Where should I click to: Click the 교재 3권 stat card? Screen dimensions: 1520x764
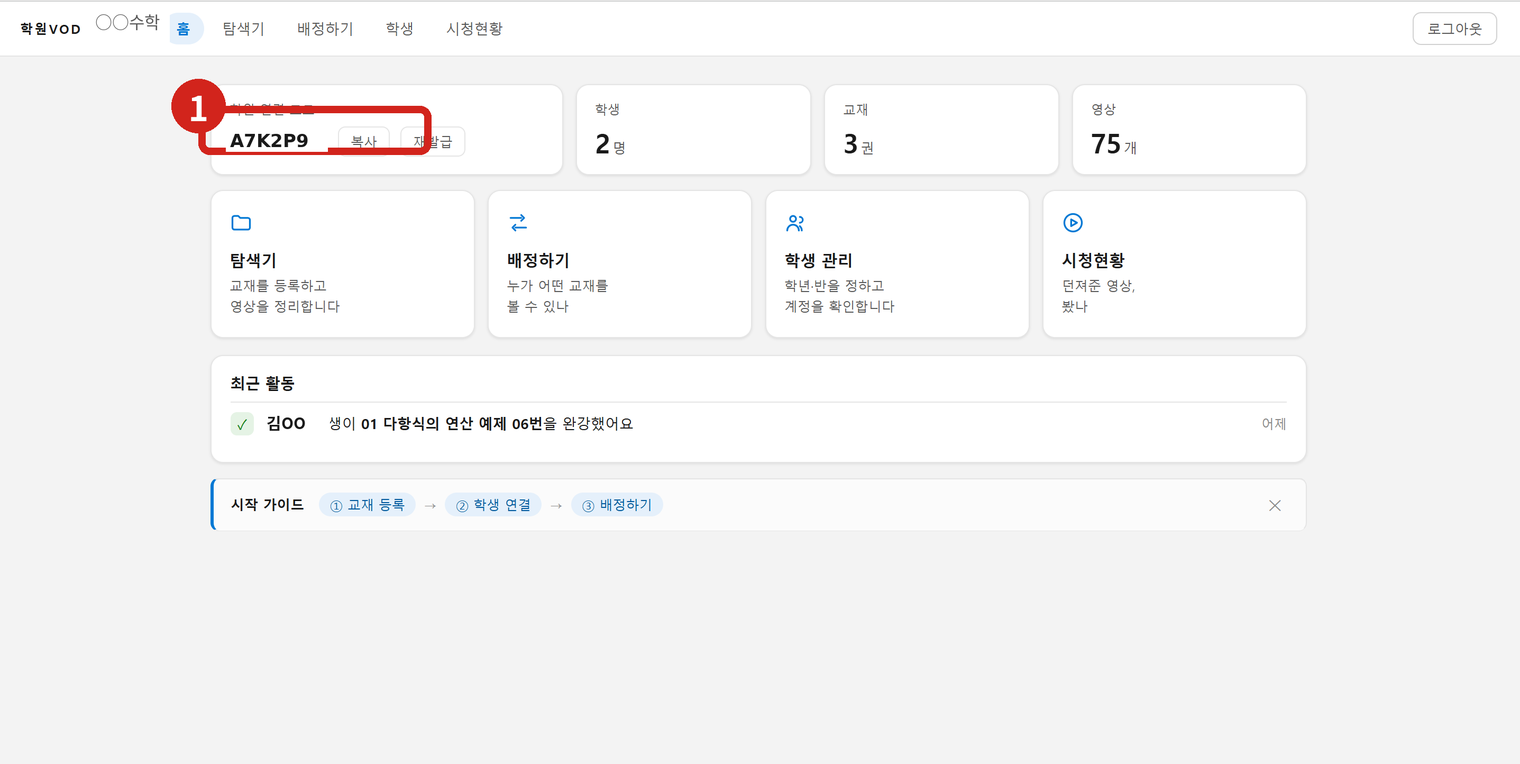(942, 130)
